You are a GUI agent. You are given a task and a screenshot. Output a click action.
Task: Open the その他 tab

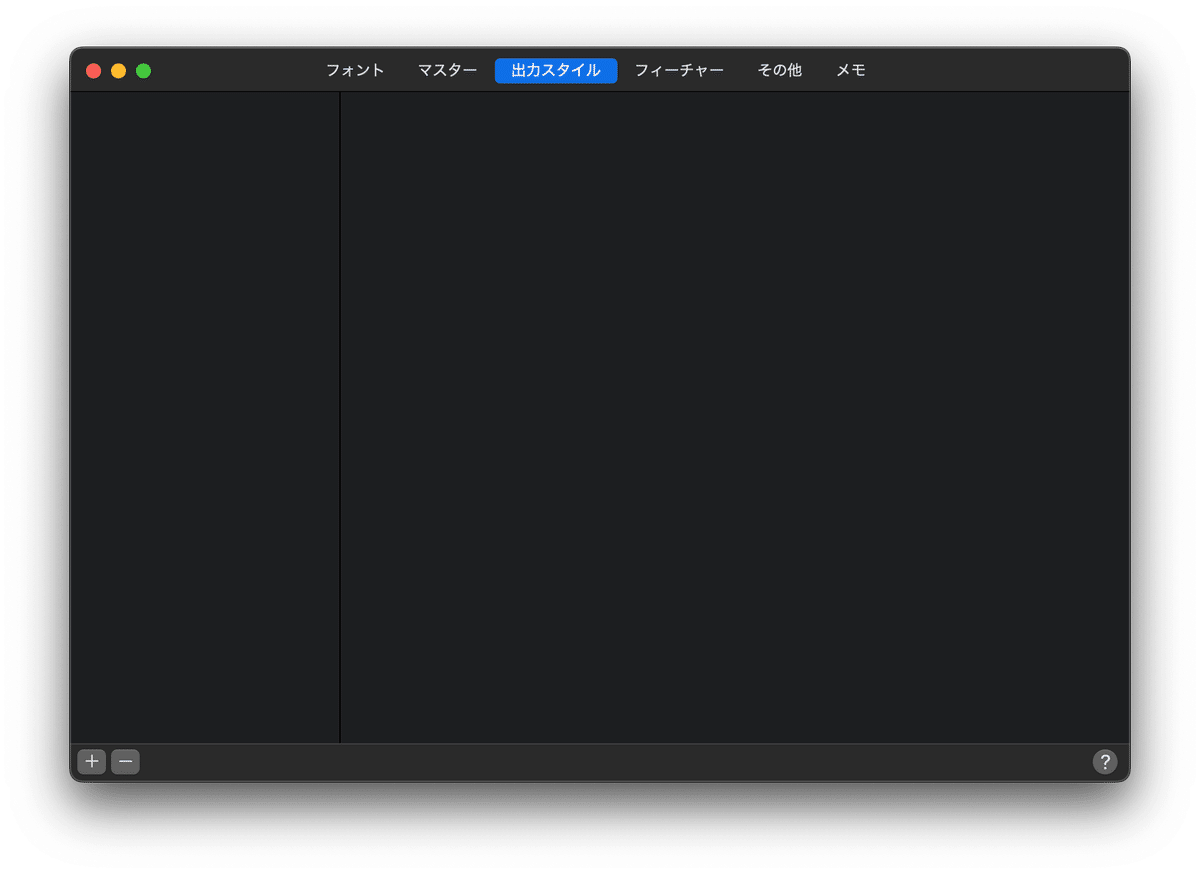pos(779,71)
